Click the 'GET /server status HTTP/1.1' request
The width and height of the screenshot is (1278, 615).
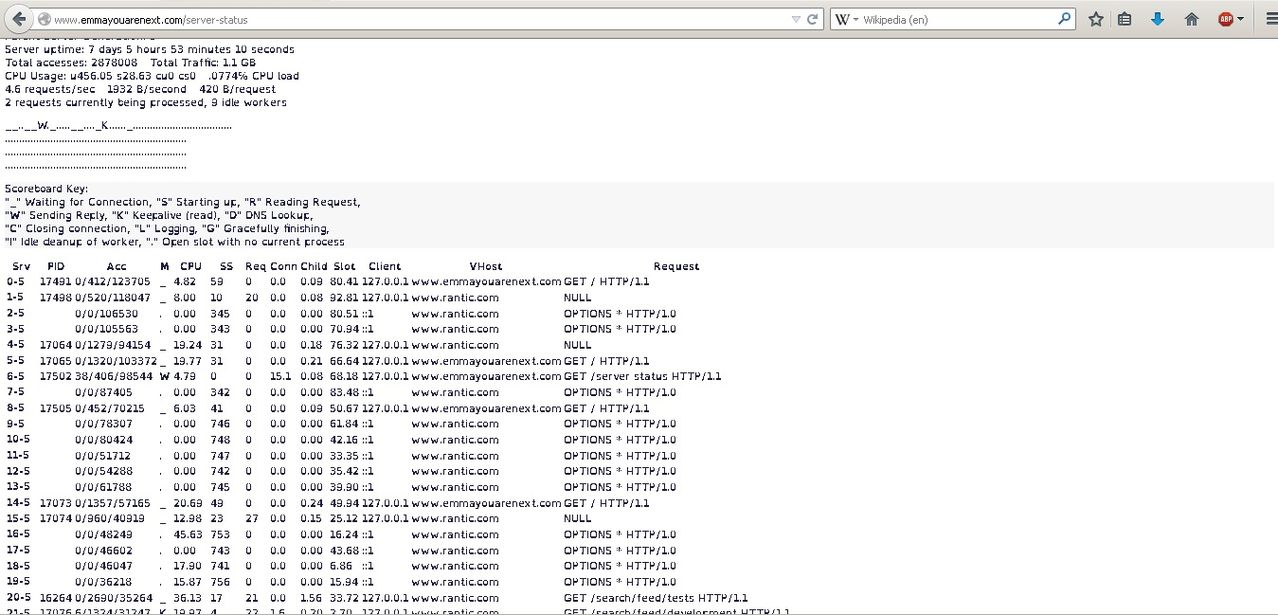(643, 377)
